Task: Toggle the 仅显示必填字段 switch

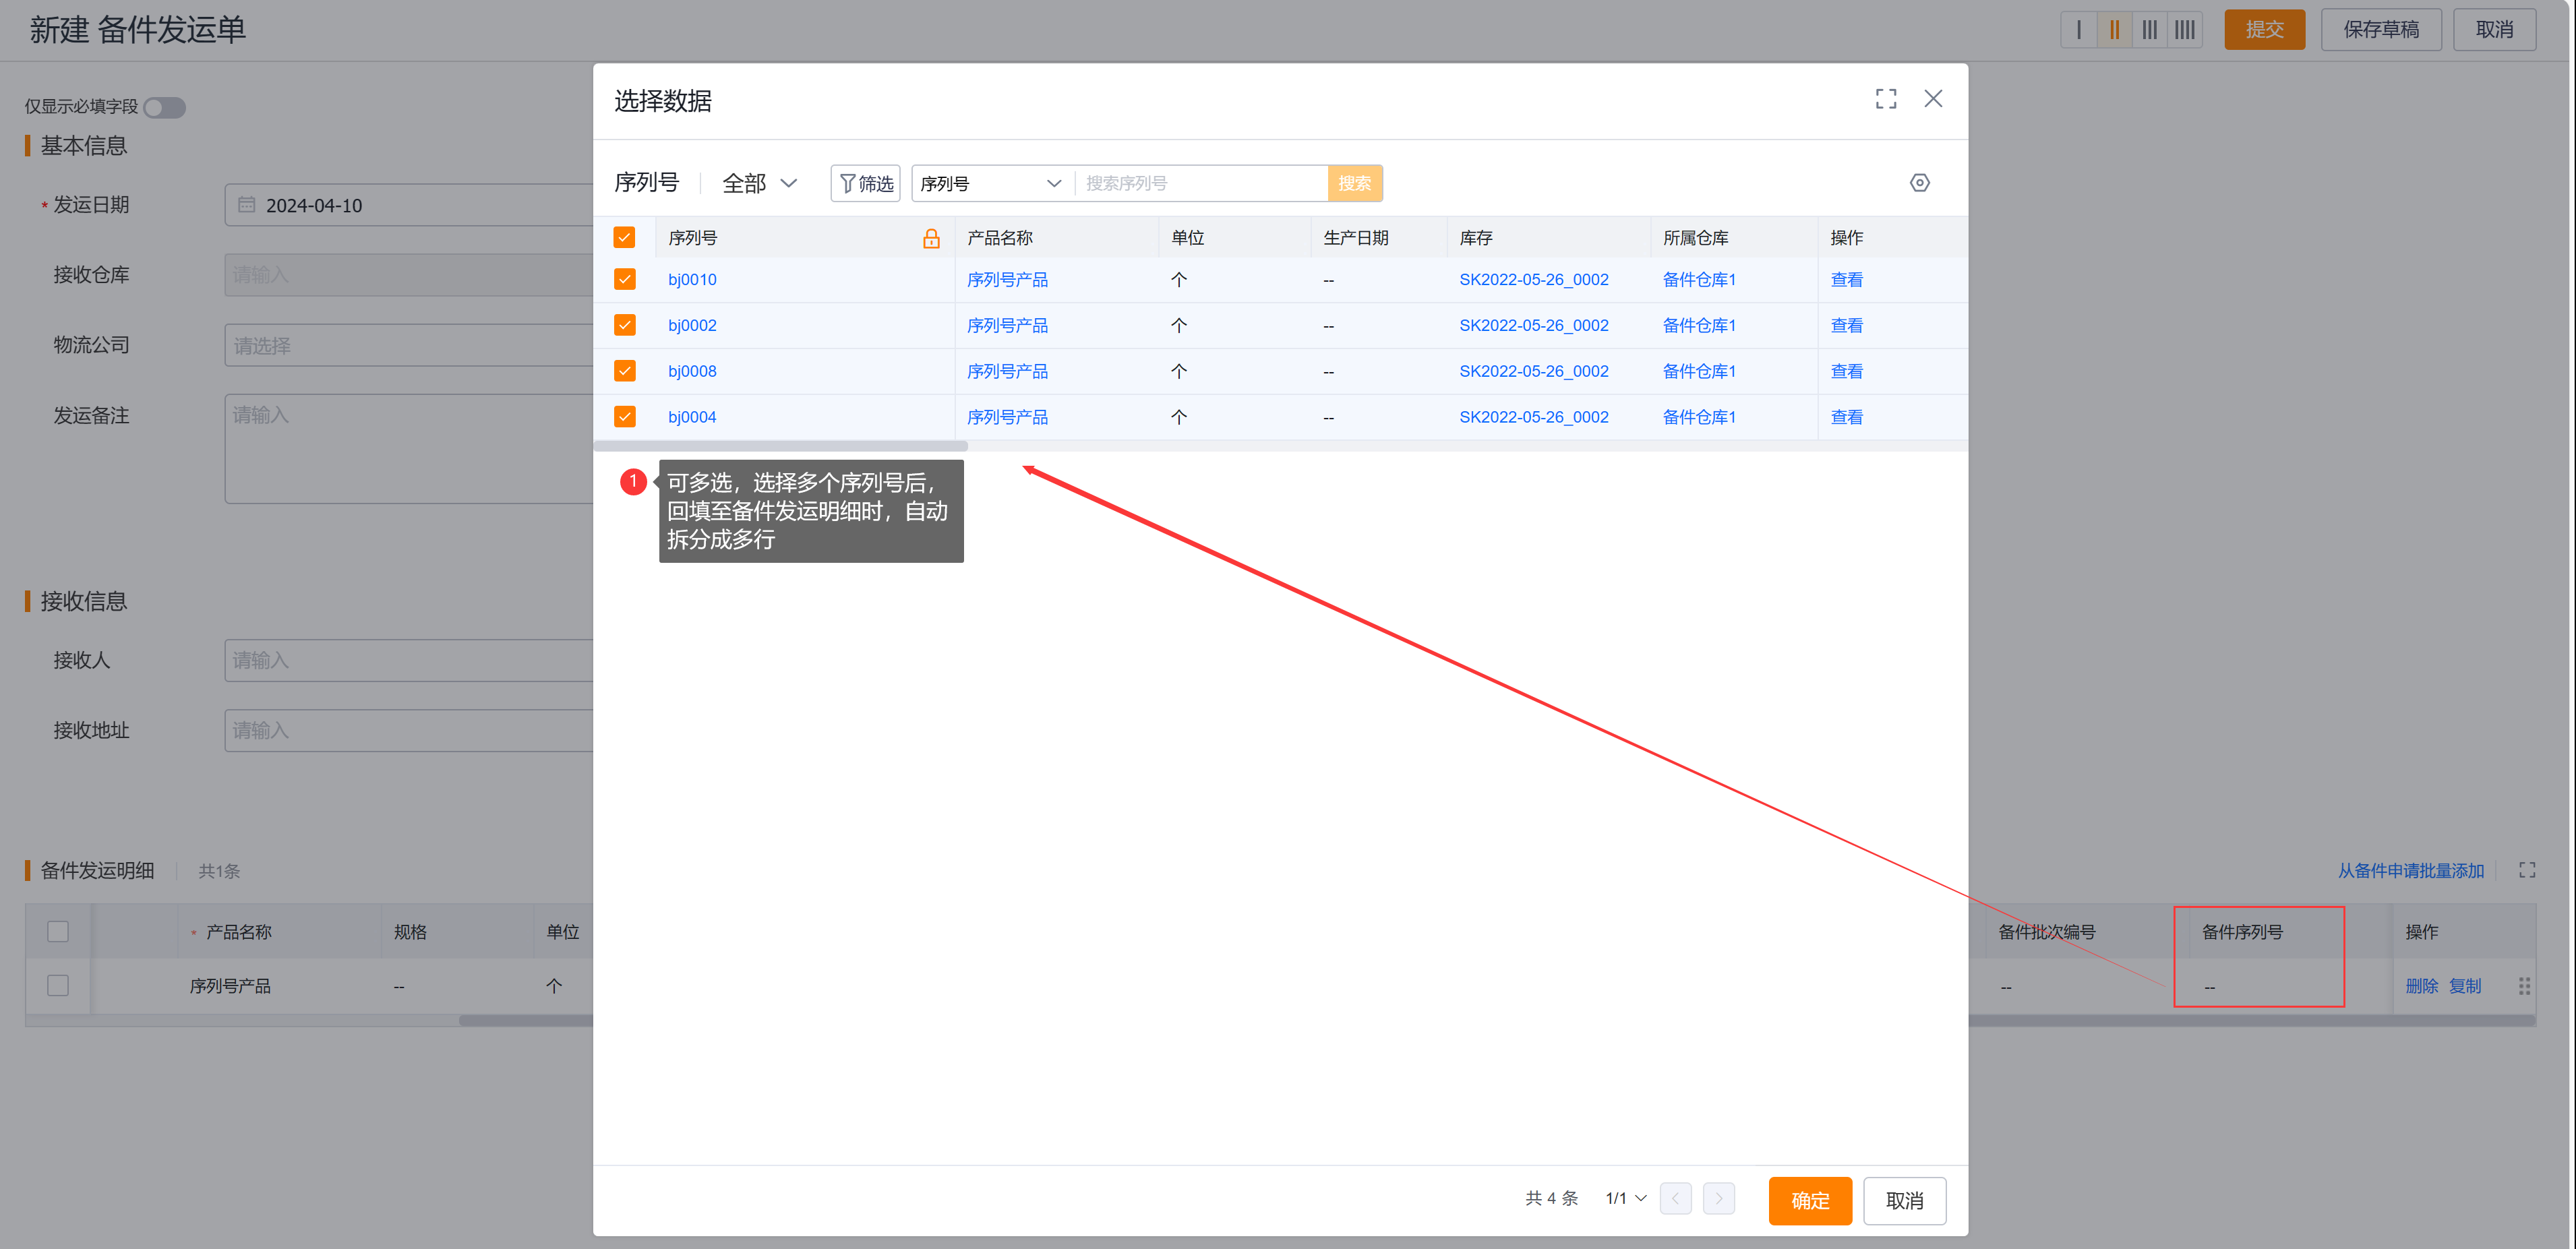Action: [165, 107]
